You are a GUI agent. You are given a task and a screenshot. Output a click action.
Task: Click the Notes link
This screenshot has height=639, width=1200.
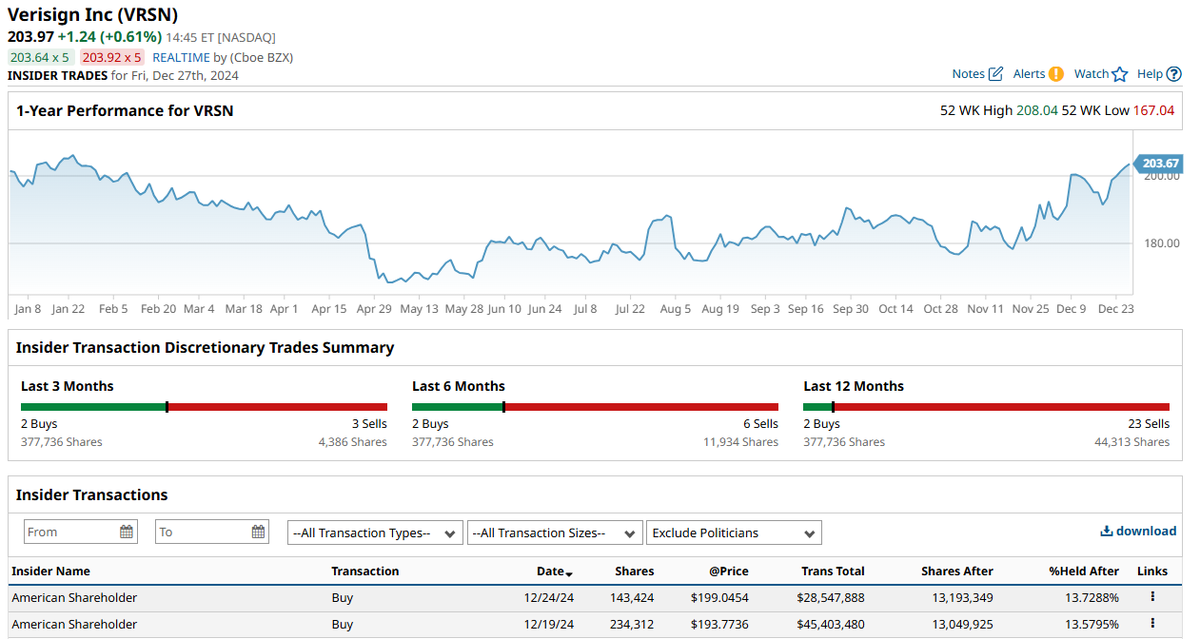pyautogui.click(x=968, y=74)
